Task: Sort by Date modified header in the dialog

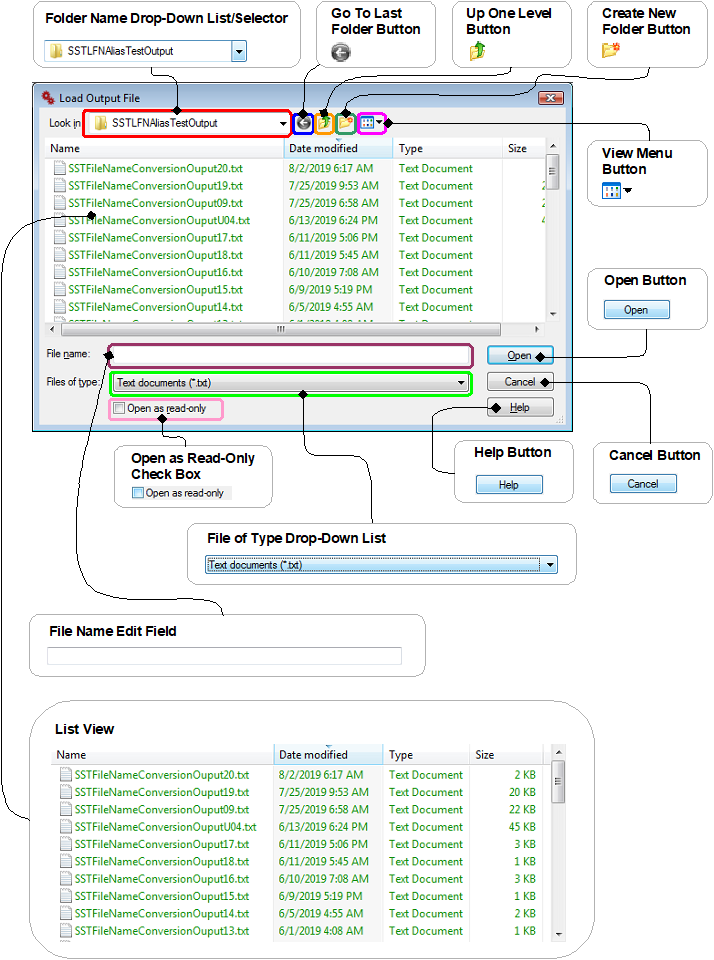Action: (x=339, y=148)
